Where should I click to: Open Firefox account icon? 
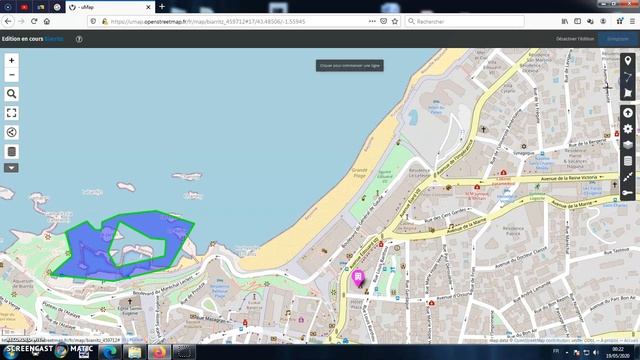coord(603,21)
